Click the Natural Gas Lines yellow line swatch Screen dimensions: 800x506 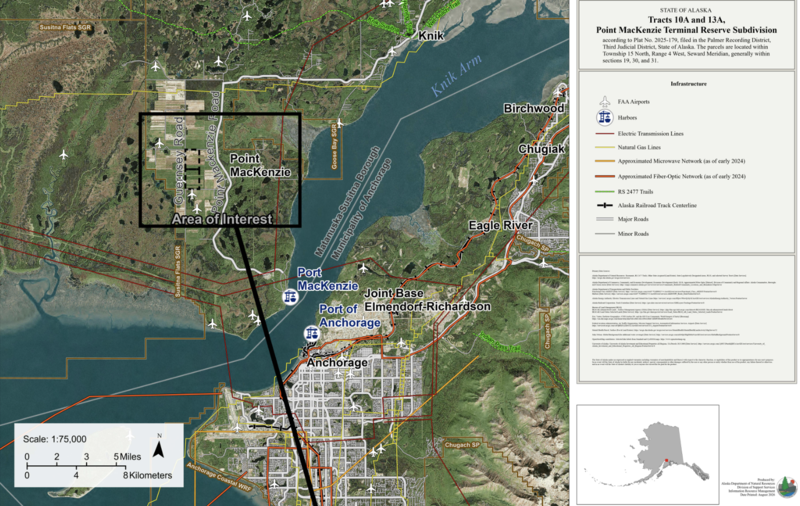click(x=605, y=147)
